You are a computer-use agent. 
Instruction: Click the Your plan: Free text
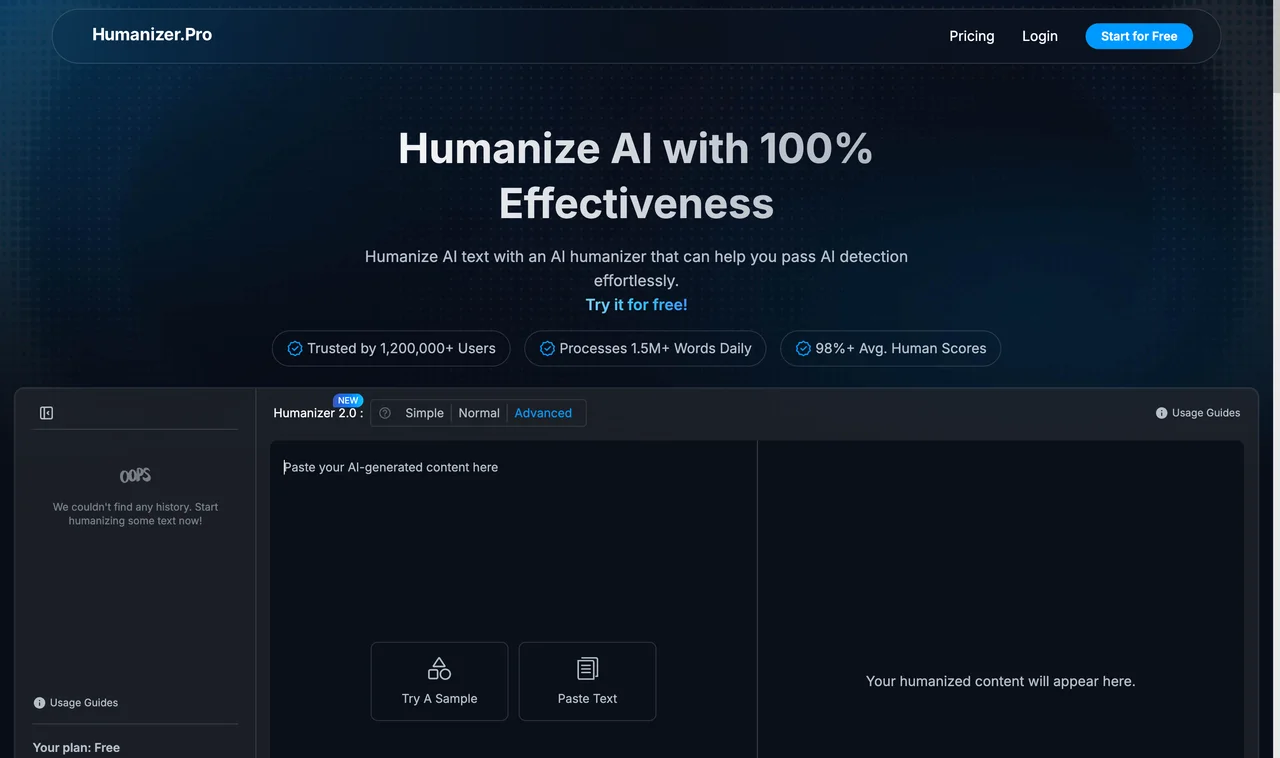[76, 748]
